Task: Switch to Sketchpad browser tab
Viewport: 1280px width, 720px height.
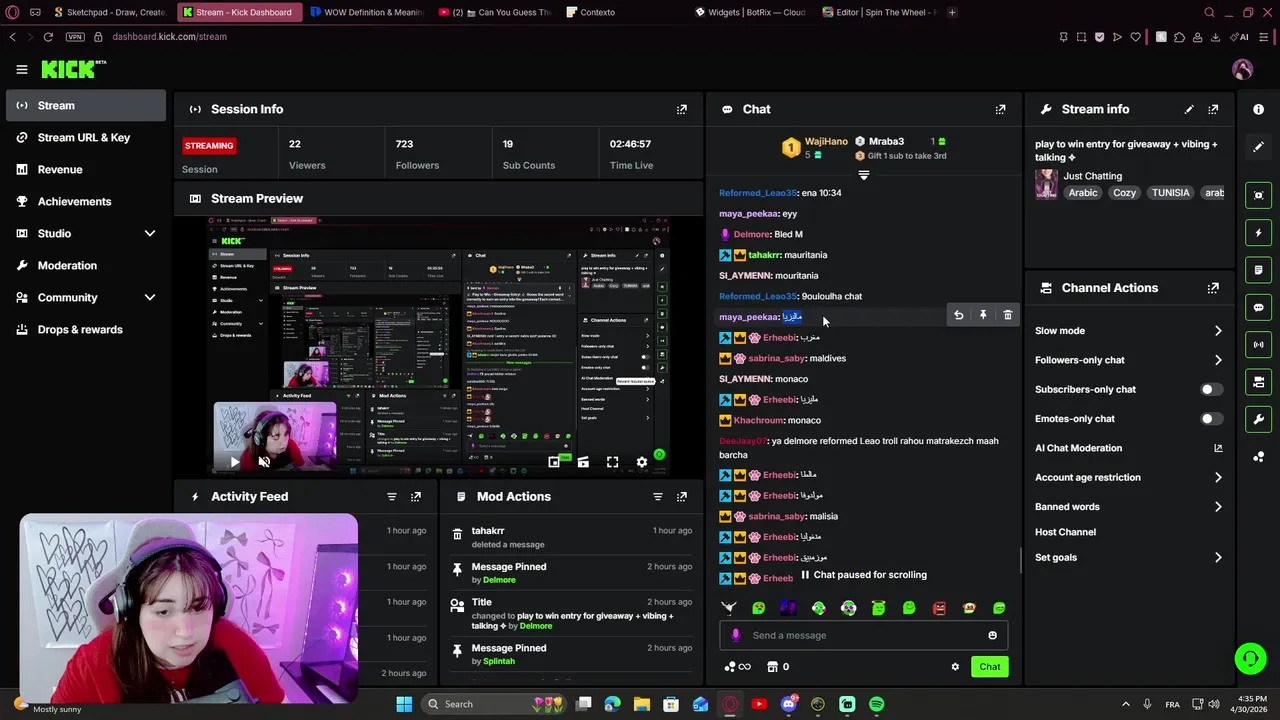Action: click(x=110, y=12)
